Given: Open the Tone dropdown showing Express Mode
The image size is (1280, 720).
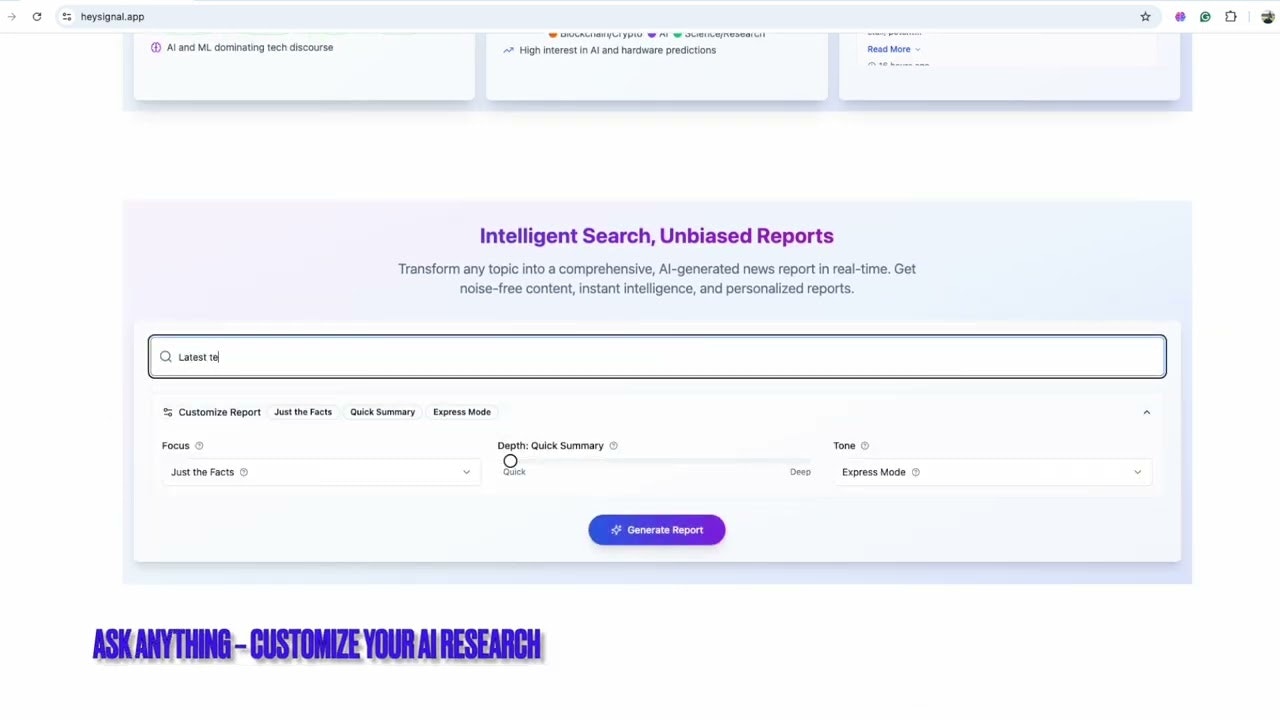Looking at the screenshot, I should coord(992,472).
